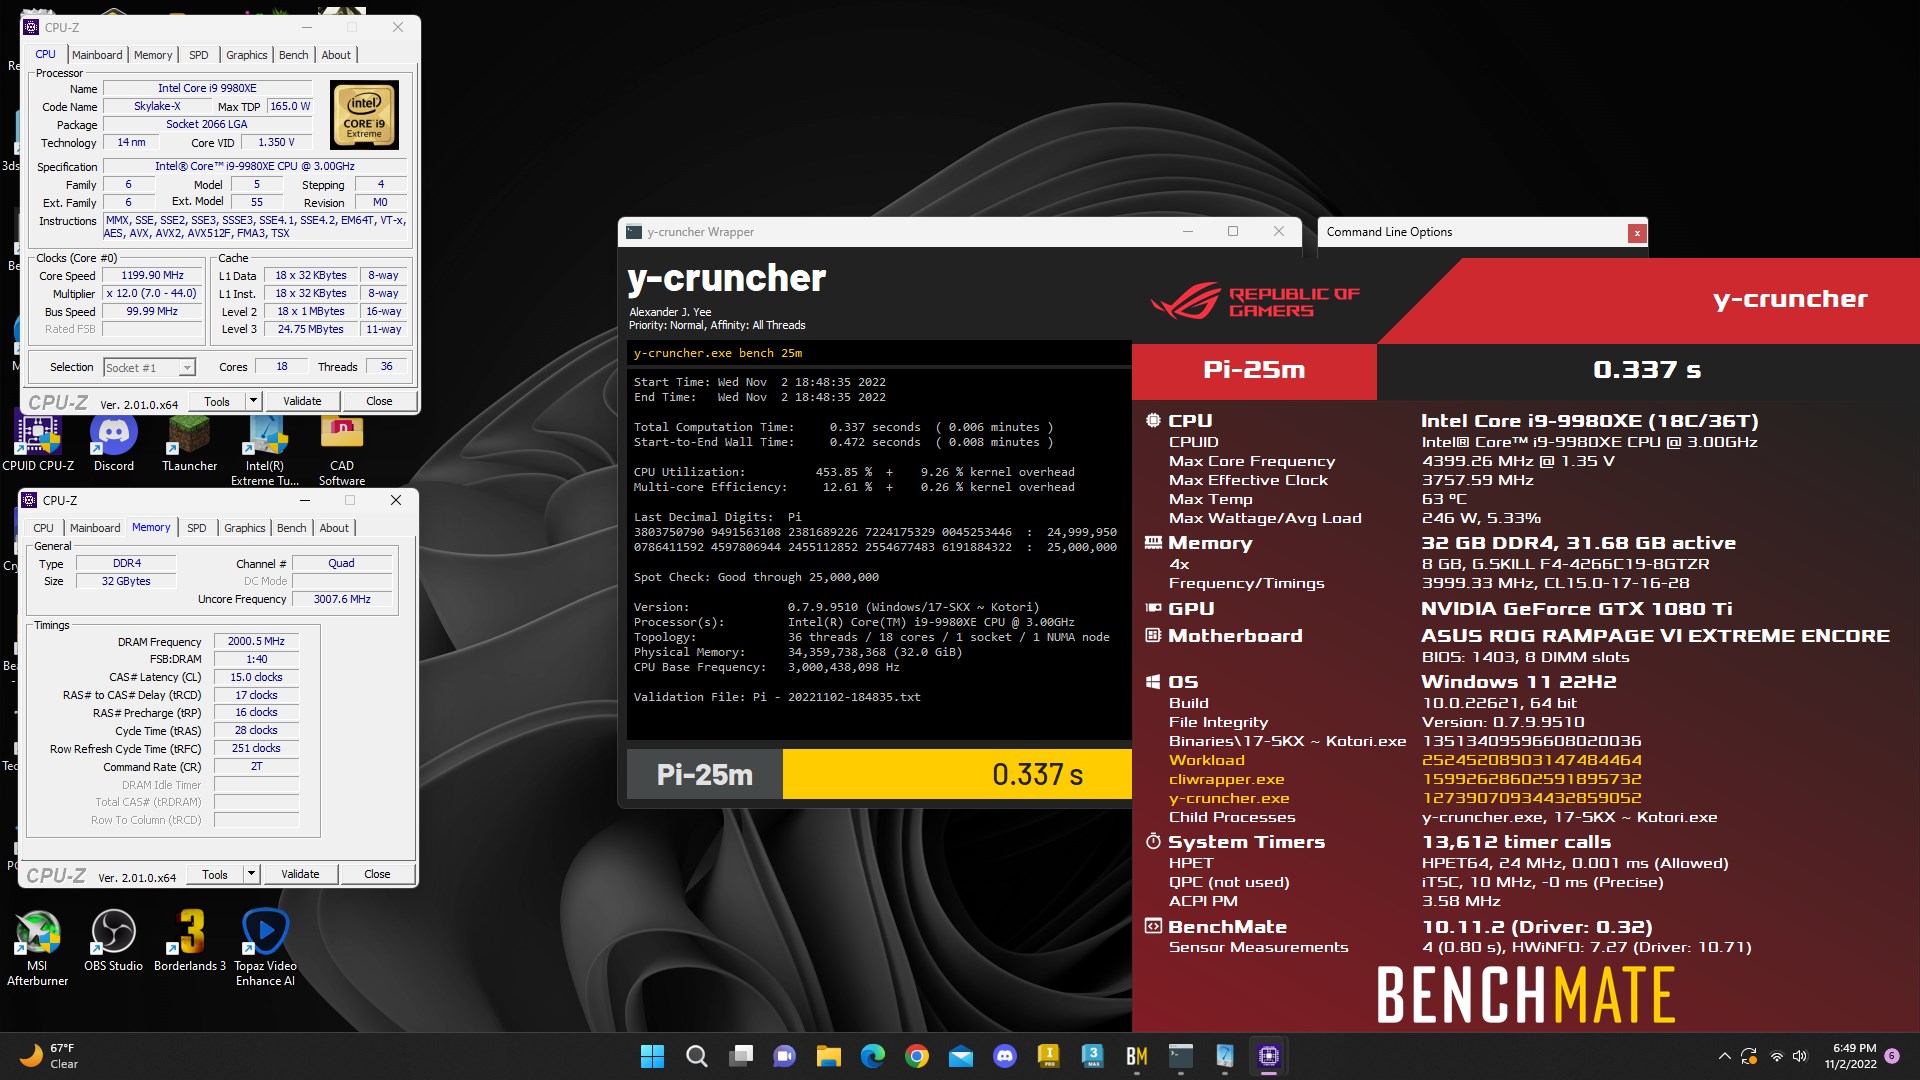This screenshot has height=1080, width=1920.
Task: Click Close button in the CPU-Z memory window
Action: [377, 874]
